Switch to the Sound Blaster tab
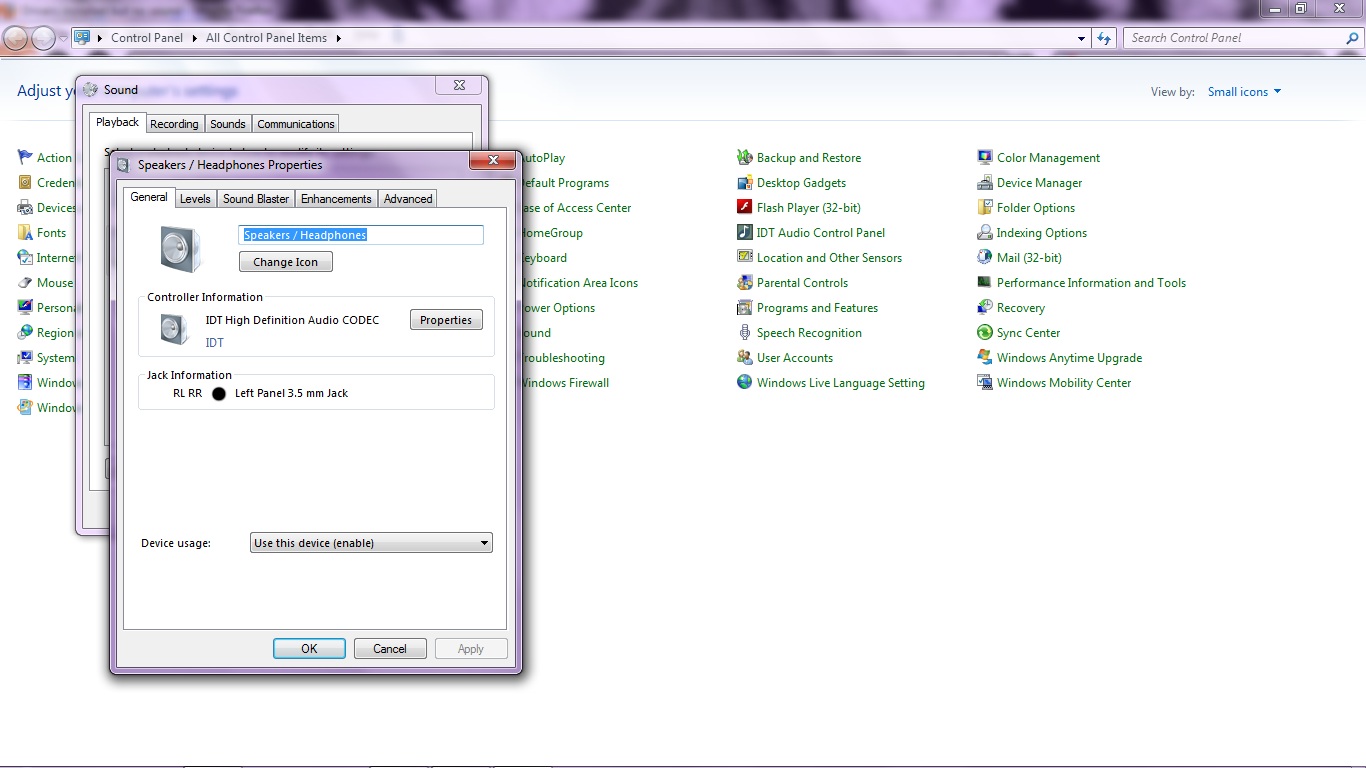This screenshot has height=768, width=1366. [x=256, y=199]
